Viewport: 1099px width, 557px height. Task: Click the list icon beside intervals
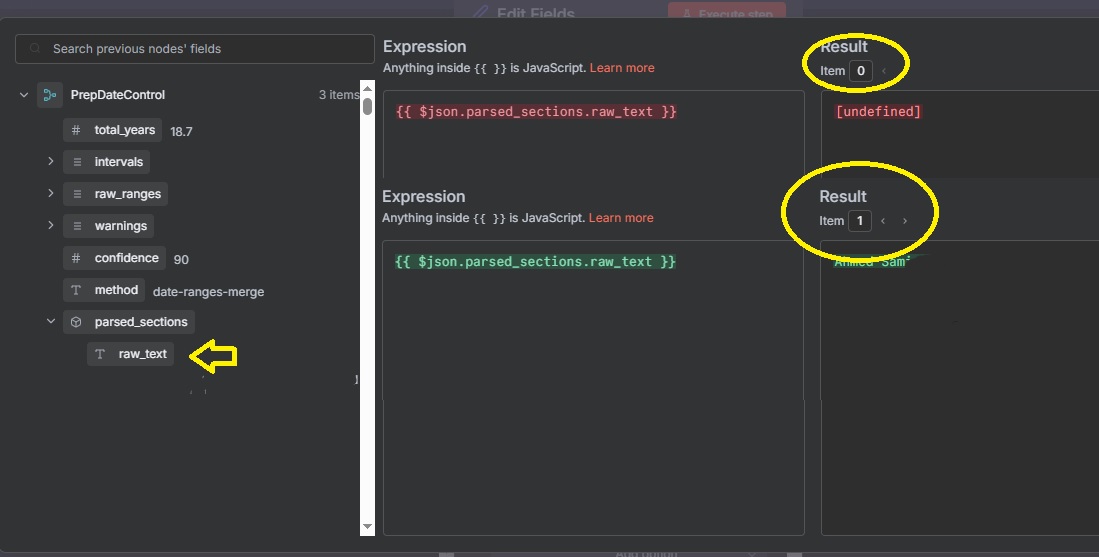coord(76,162)
